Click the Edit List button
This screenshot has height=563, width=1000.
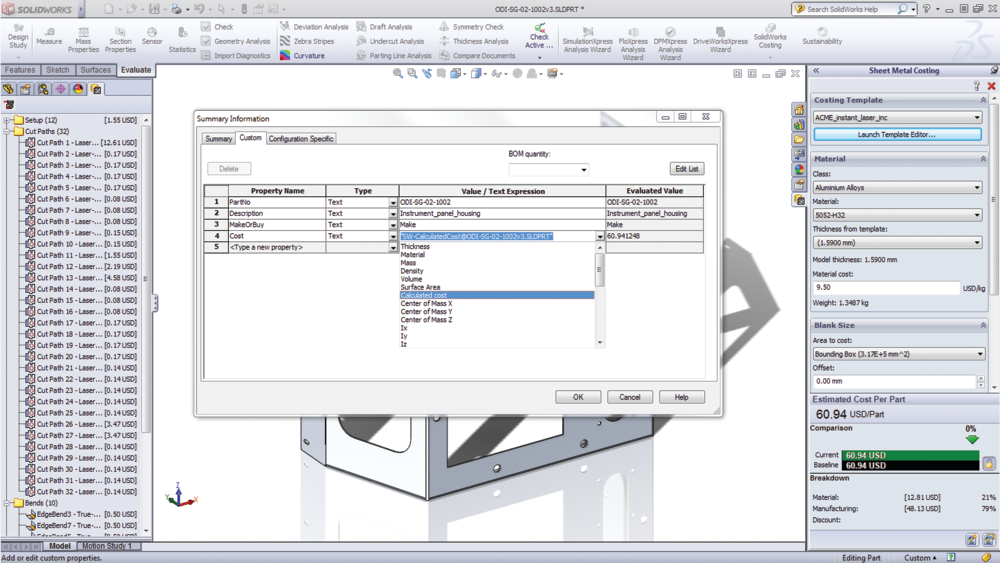687,169
